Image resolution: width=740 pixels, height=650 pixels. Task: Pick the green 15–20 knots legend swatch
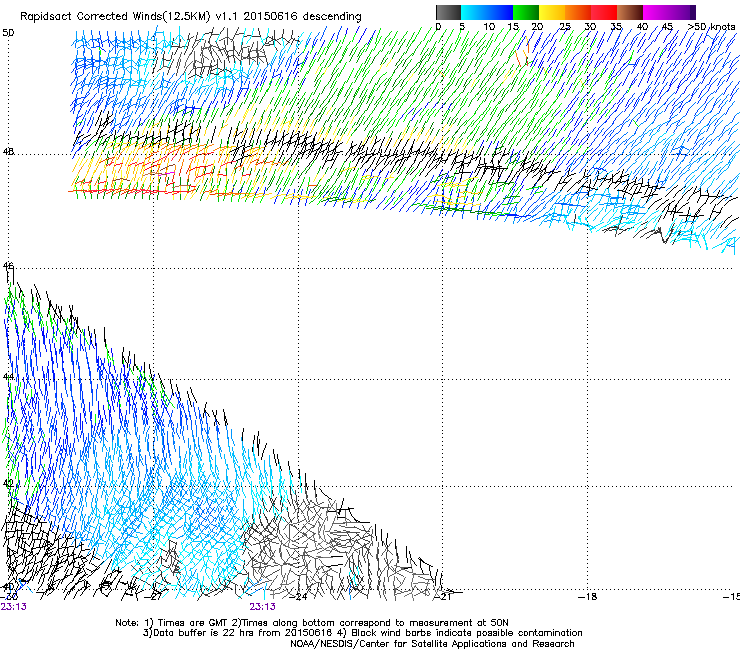pos(526,12)
